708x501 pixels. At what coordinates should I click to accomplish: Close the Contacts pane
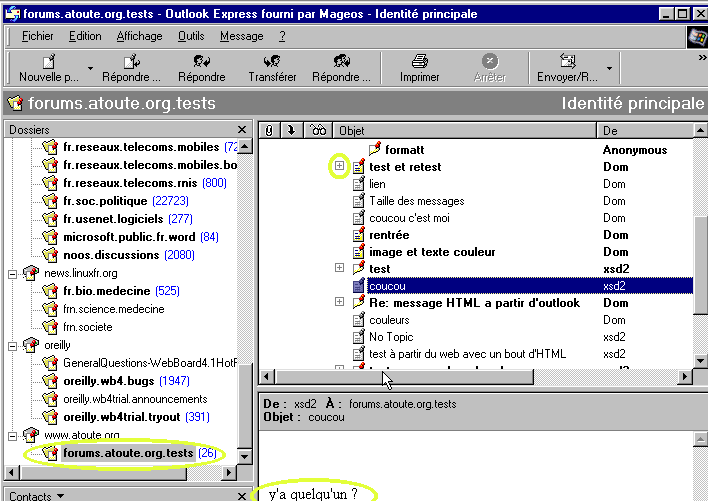pos(242,496)
